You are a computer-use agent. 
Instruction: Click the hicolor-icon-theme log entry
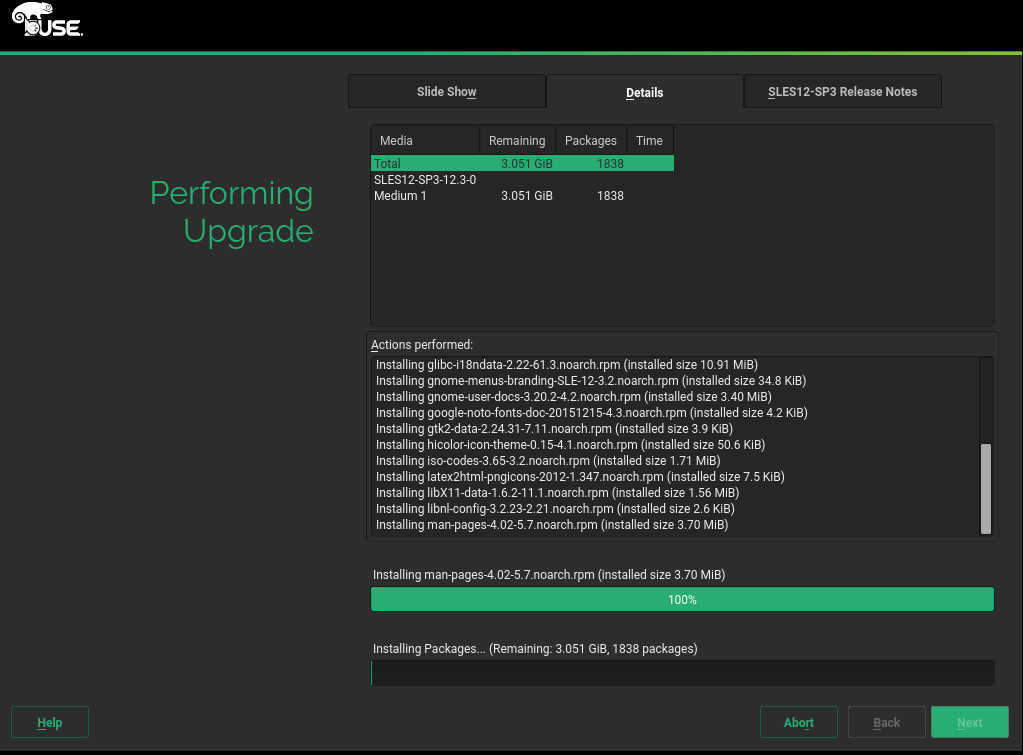[x=570, y=444]
